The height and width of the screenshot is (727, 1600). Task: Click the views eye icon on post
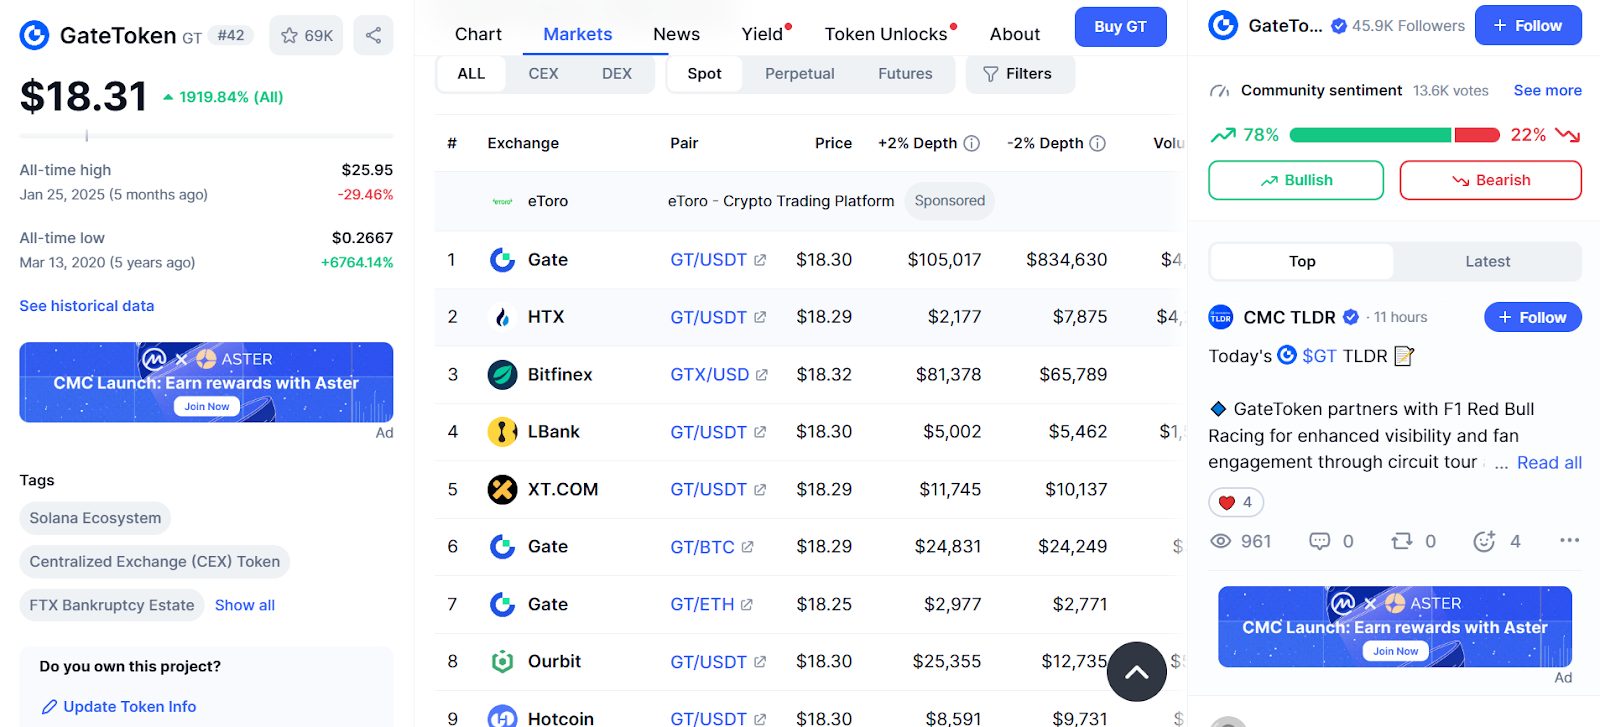pyautogui.click(x=1220, y=541)
